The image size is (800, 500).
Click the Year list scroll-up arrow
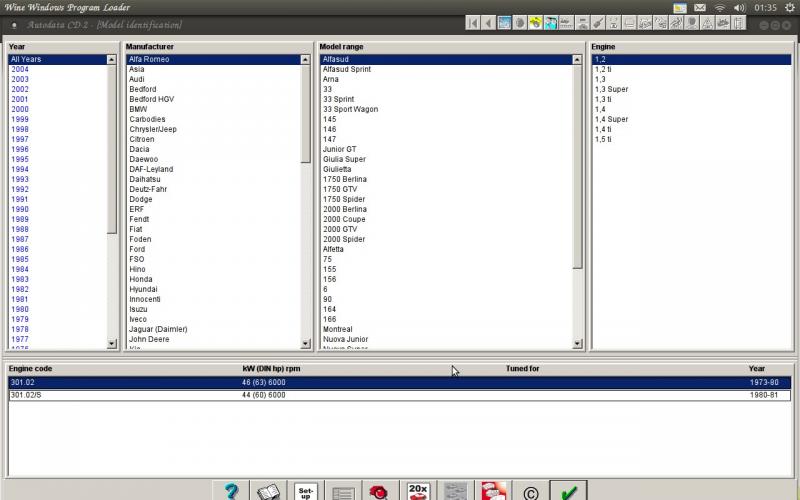111,60
